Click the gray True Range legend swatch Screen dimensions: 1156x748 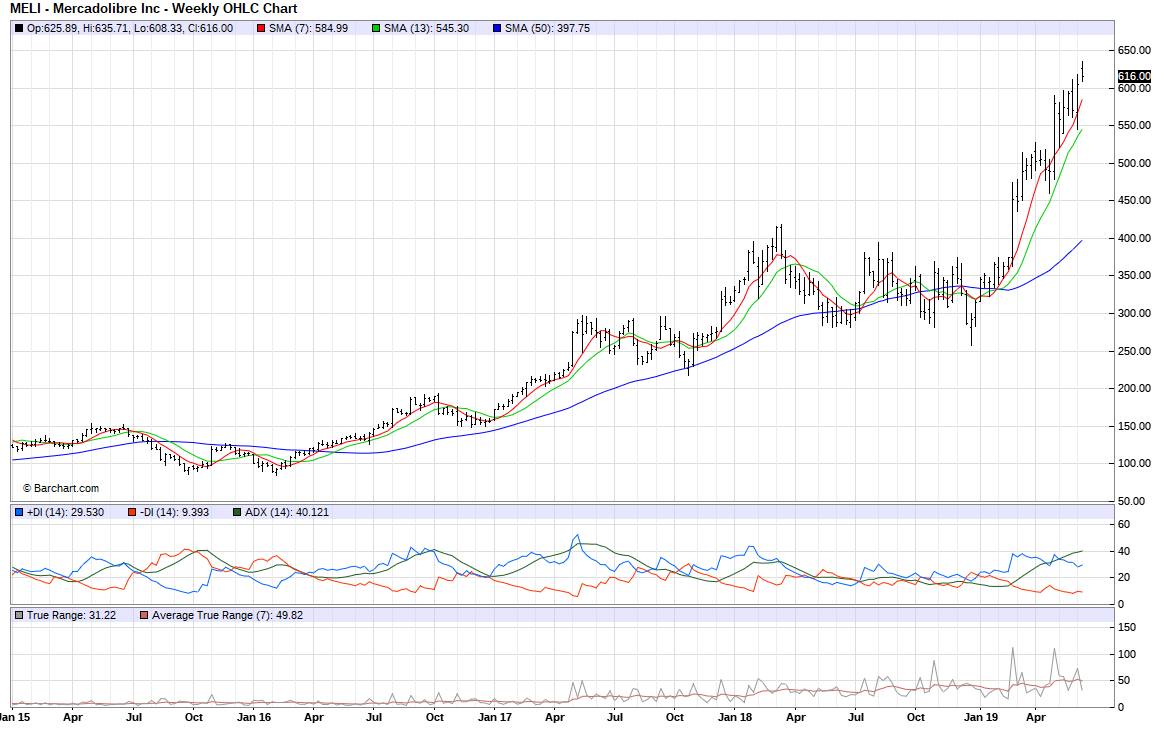pos(20,615)
